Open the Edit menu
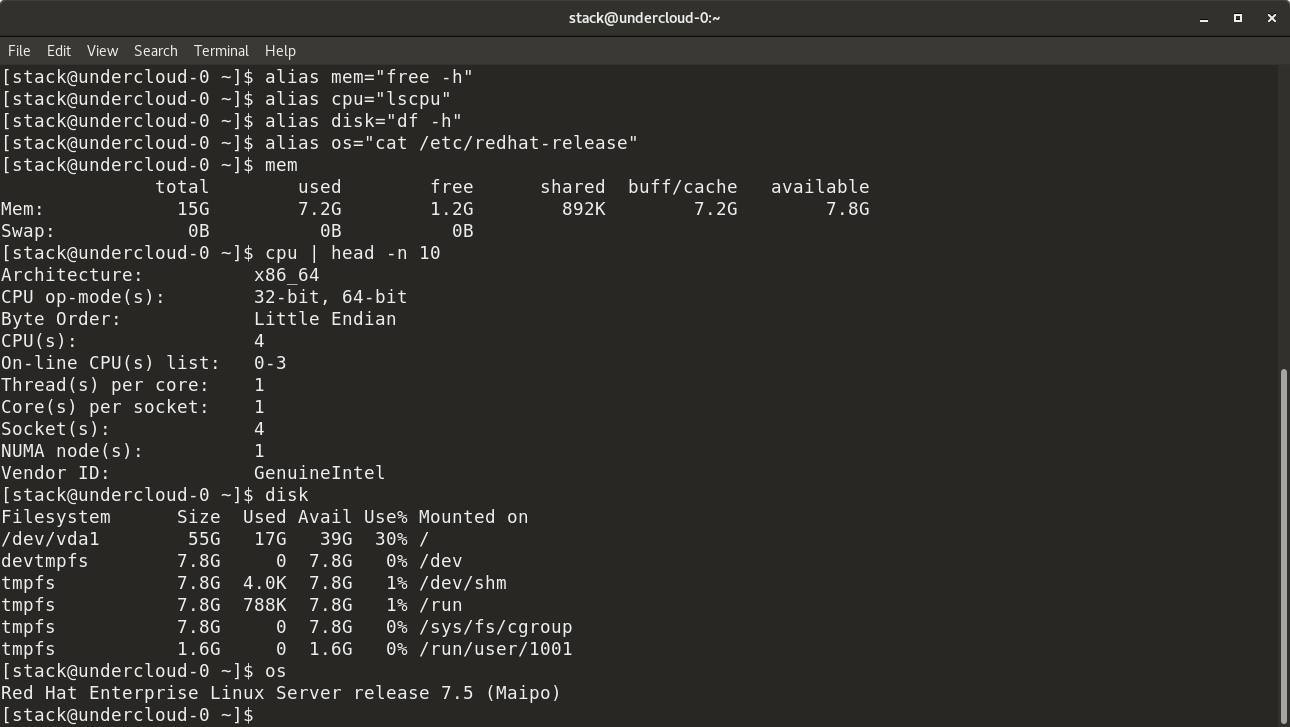The image size is (1290, 727). click(58, 51)
